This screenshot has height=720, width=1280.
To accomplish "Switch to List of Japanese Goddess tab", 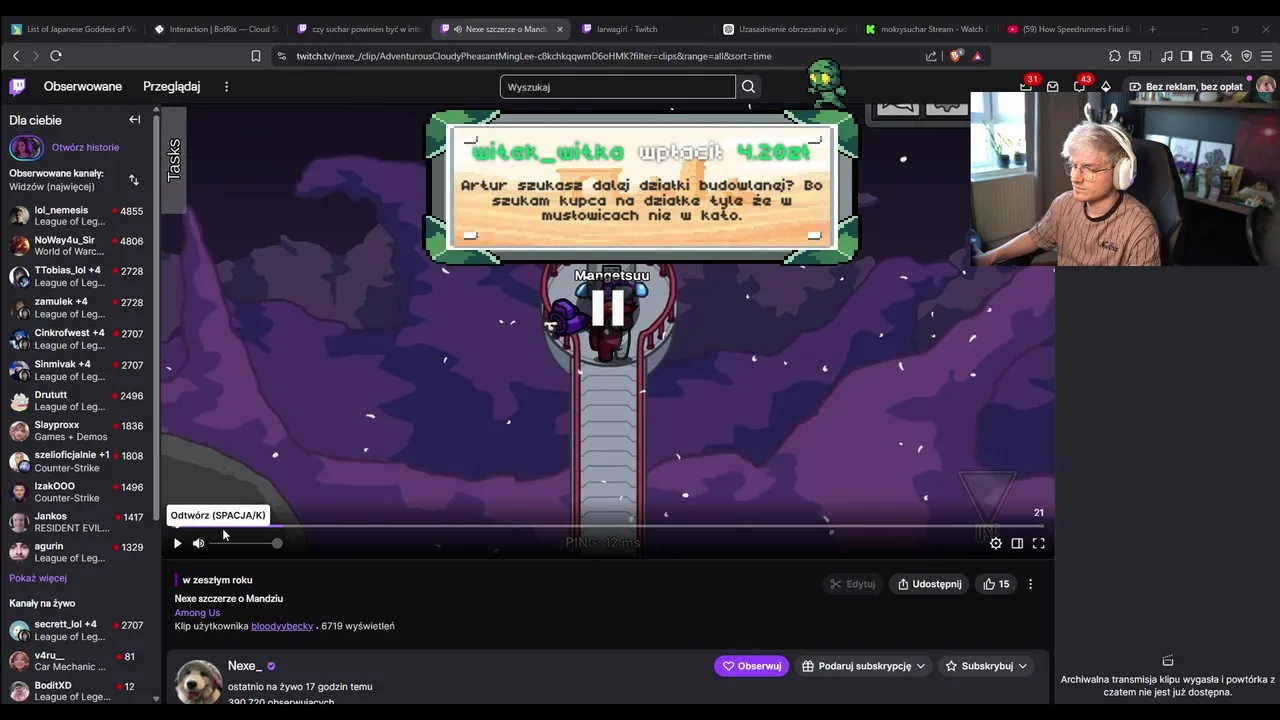I will pyautogui.click(x=72, y=29).
